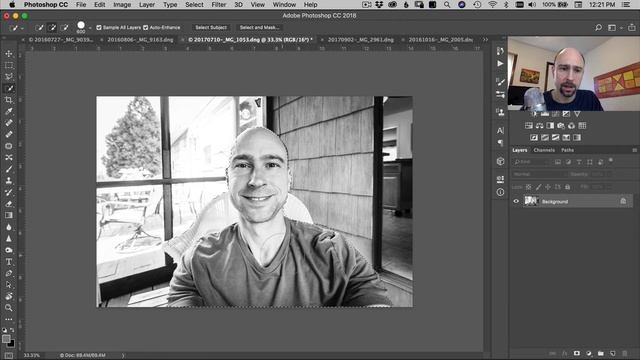Open the layer Kind filter dropdown
Viewport: 640px width, 360px height.
(531, 162)
